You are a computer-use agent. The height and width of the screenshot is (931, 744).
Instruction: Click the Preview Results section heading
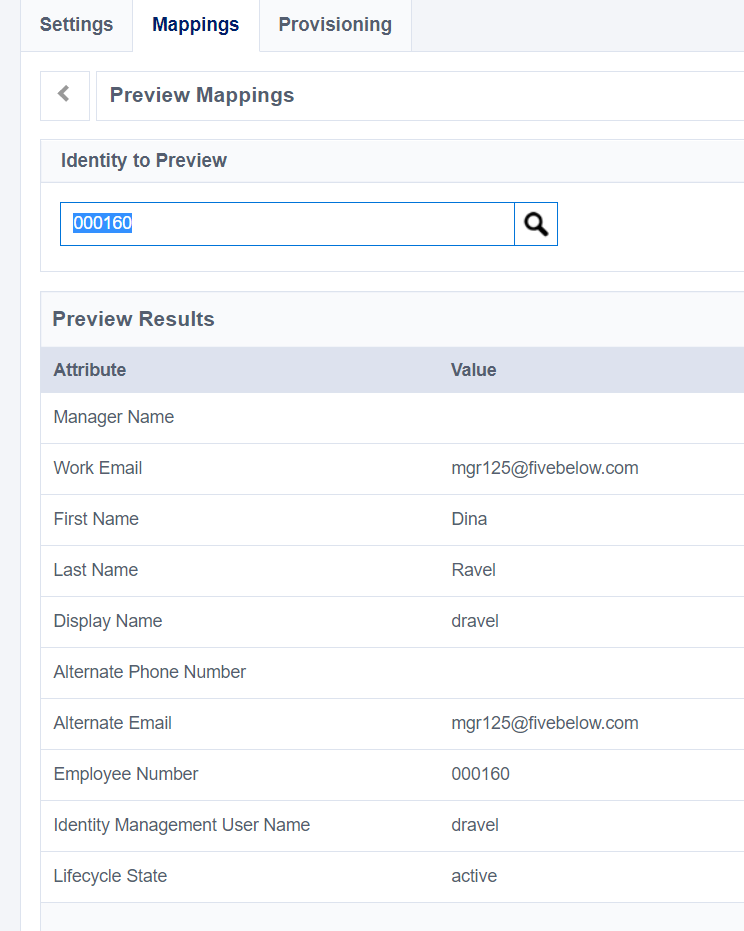tap(133, 319)
